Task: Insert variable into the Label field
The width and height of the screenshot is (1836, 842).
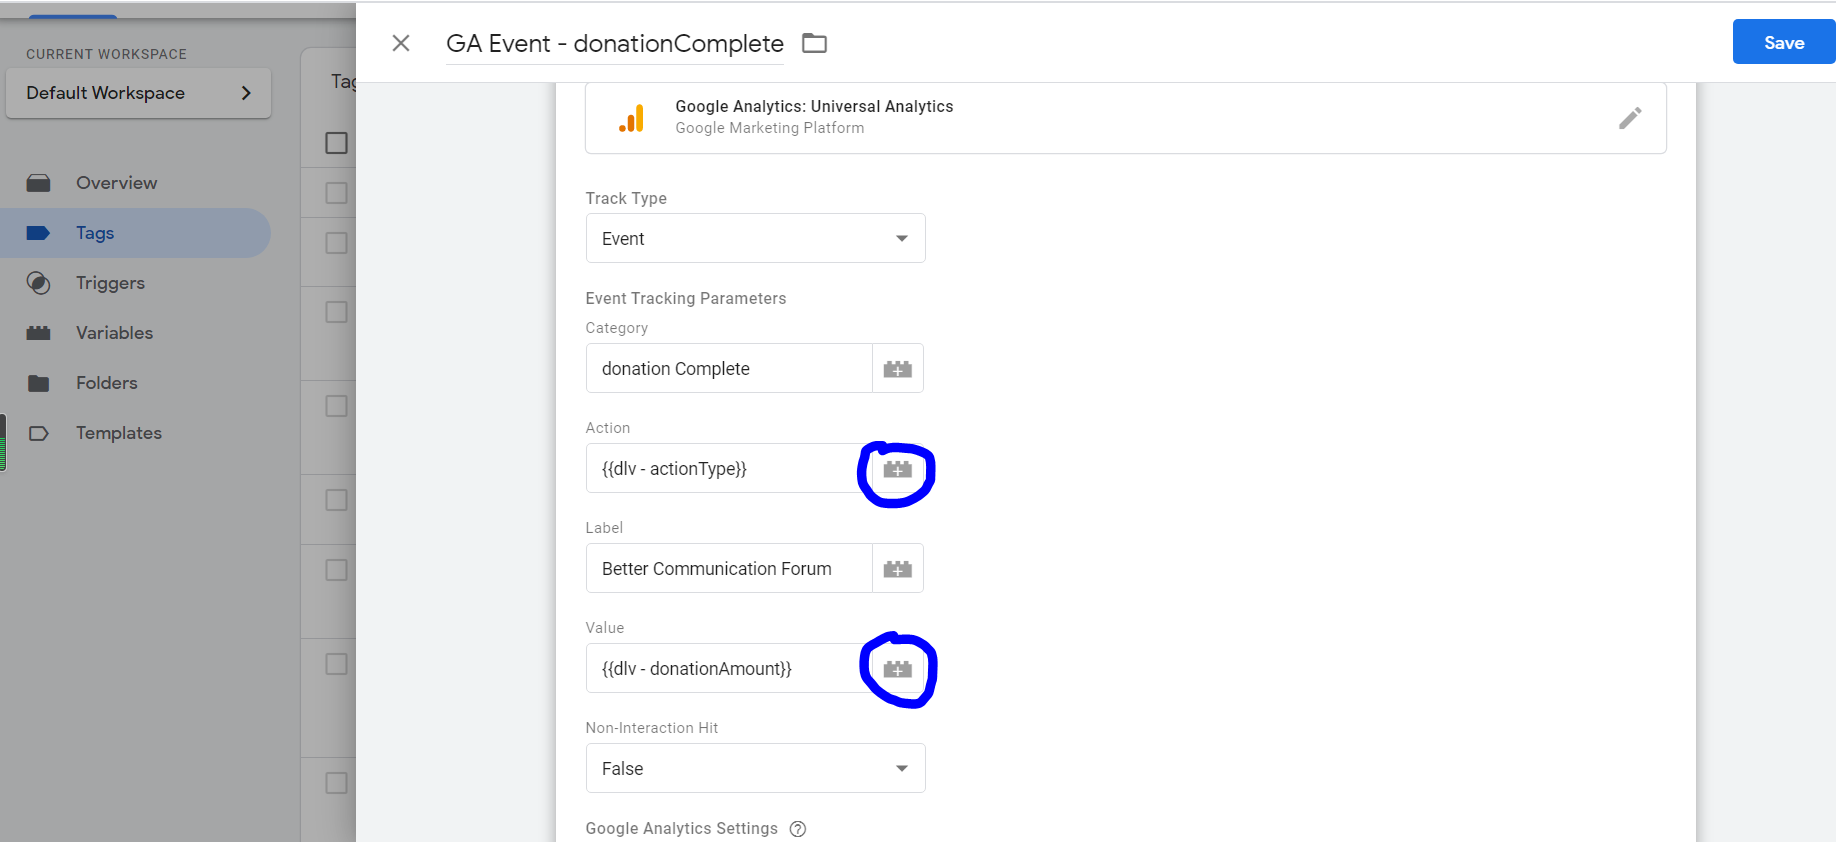Action: (898, 569)
